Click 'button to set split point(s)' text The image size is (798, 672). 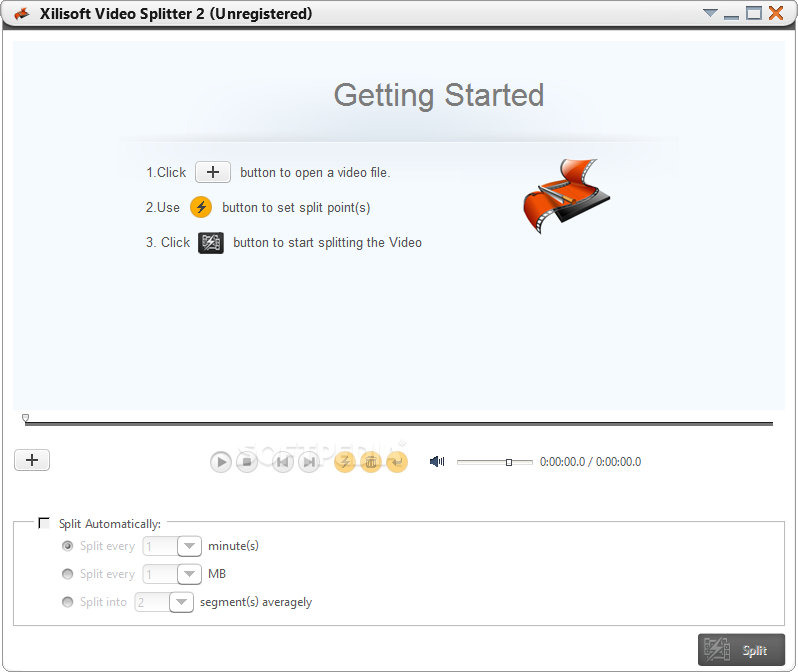(296, 208)
